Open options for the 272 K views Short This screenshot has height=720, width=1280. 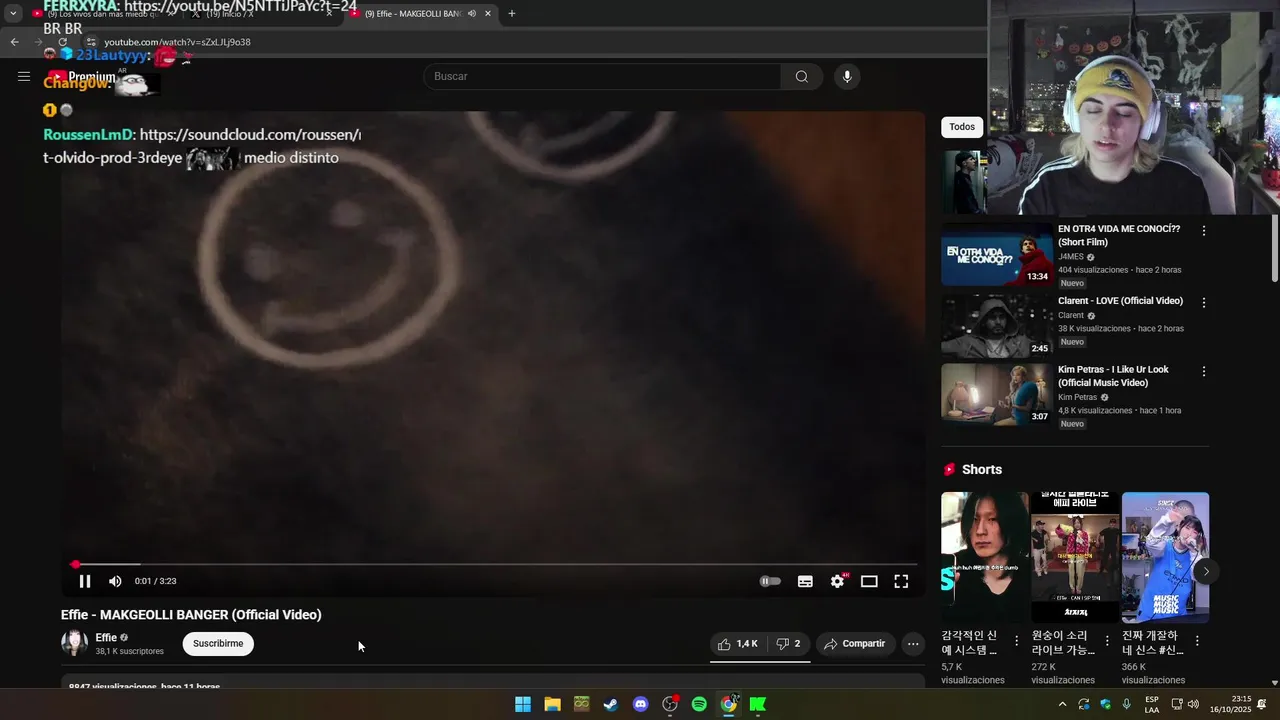pos(1107,640)
